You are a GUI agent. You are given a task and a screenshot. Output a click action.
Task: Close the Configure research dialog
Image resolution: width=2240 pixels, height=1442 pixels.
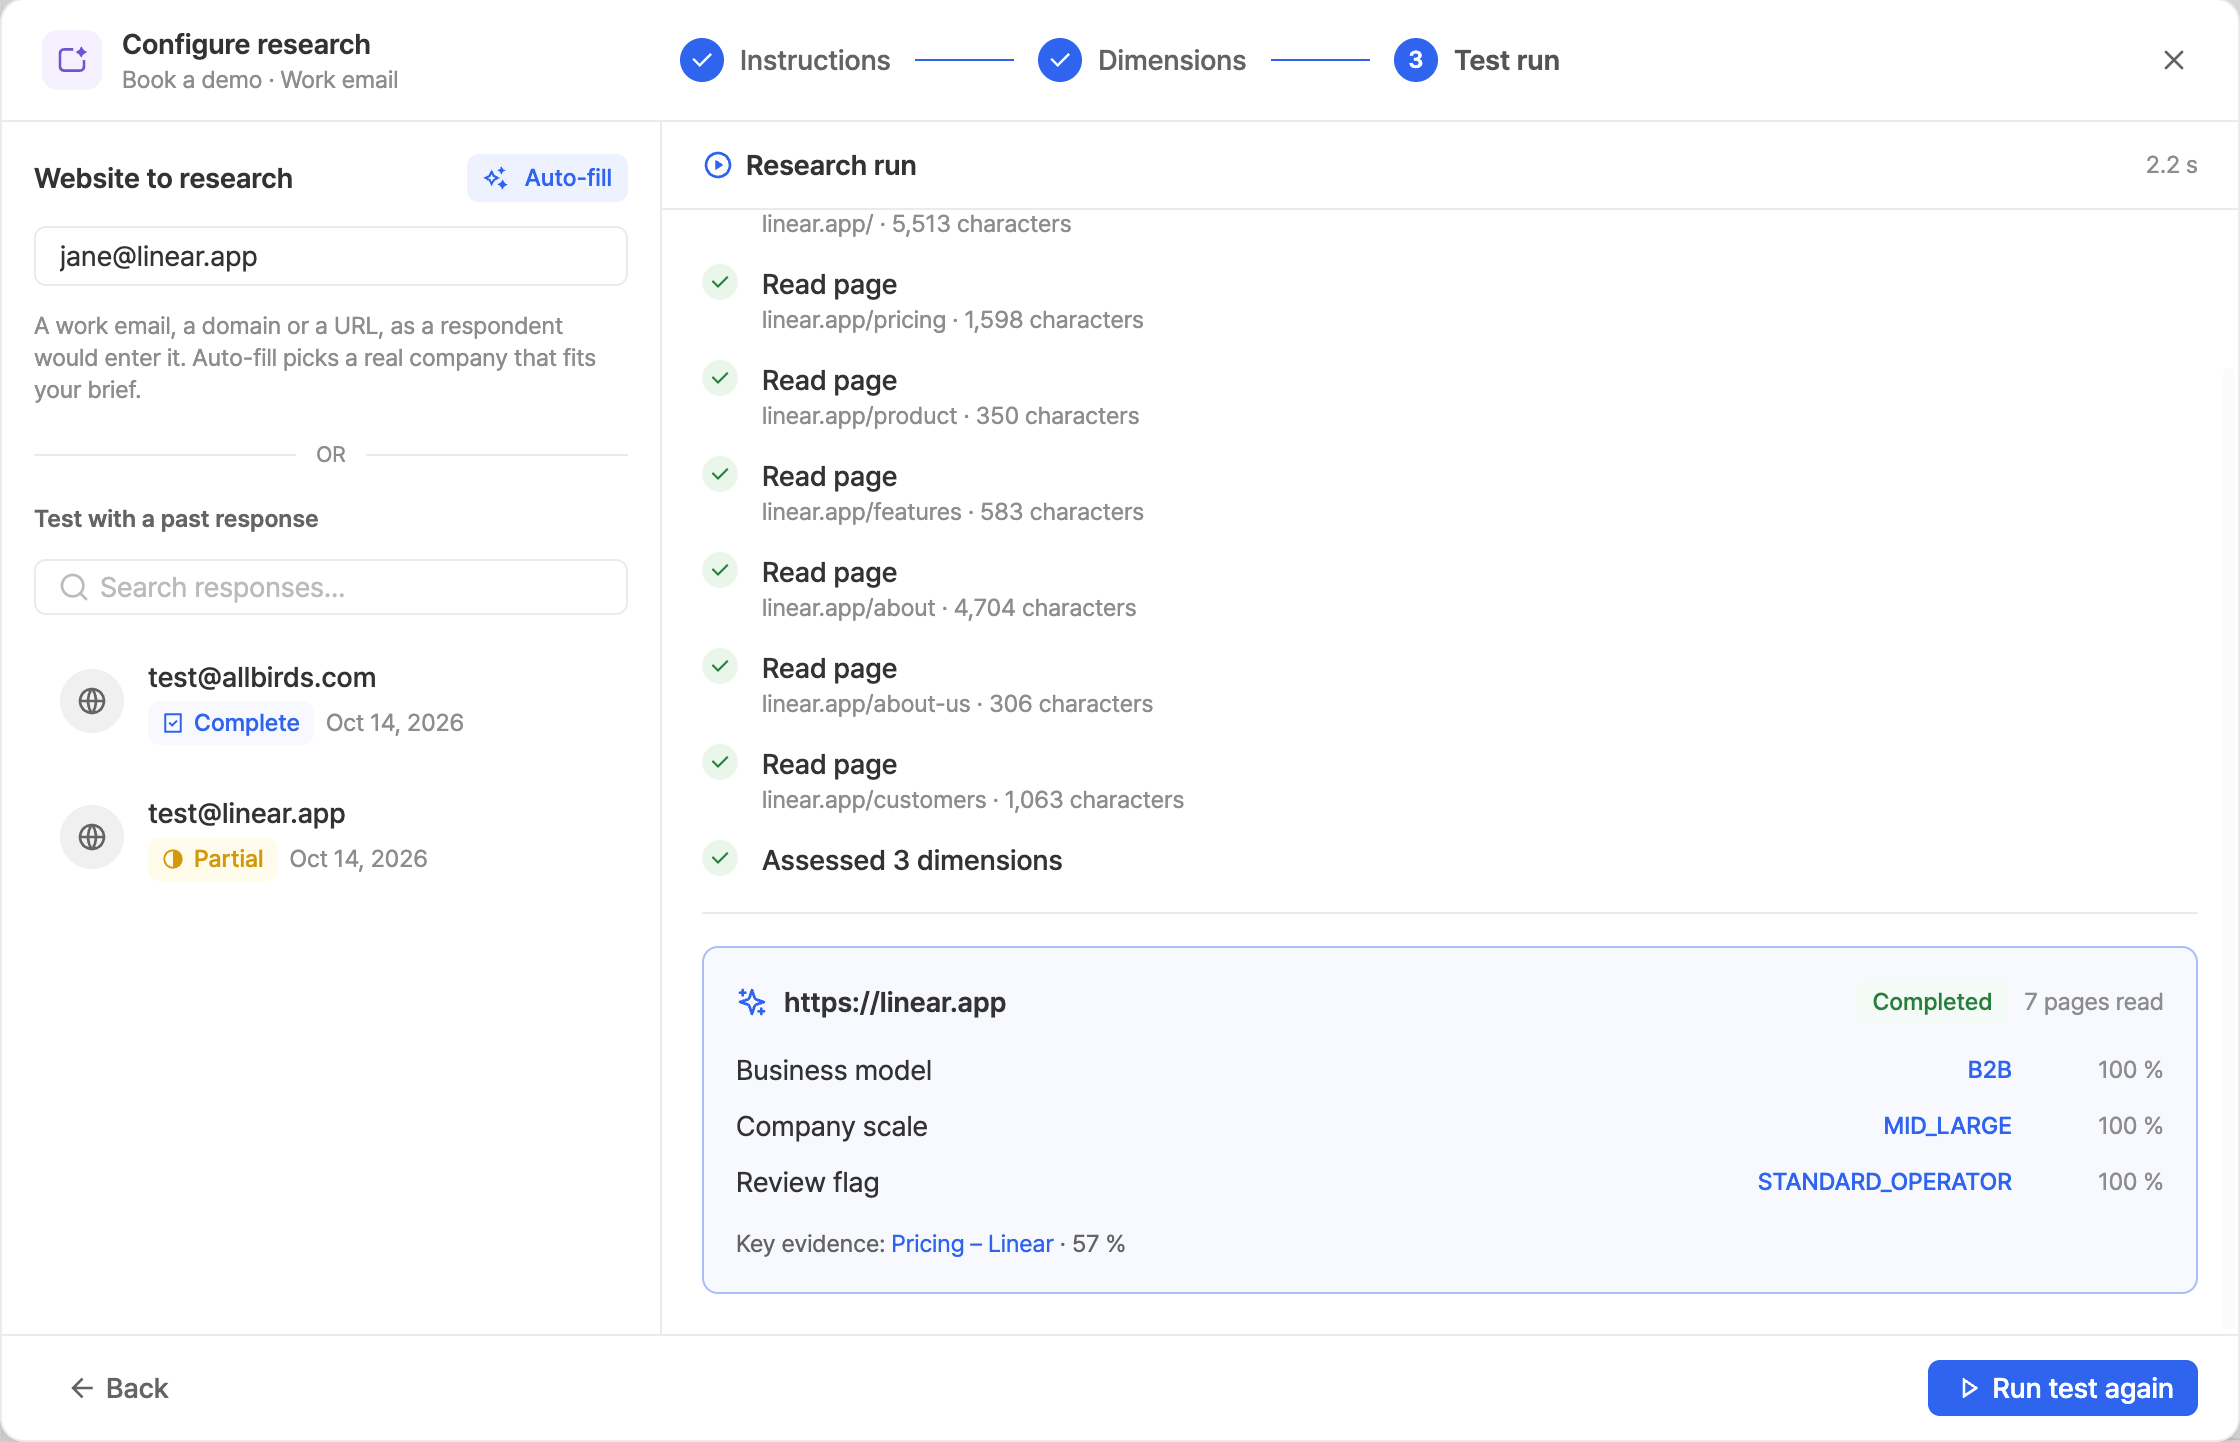click(2173, 60)
